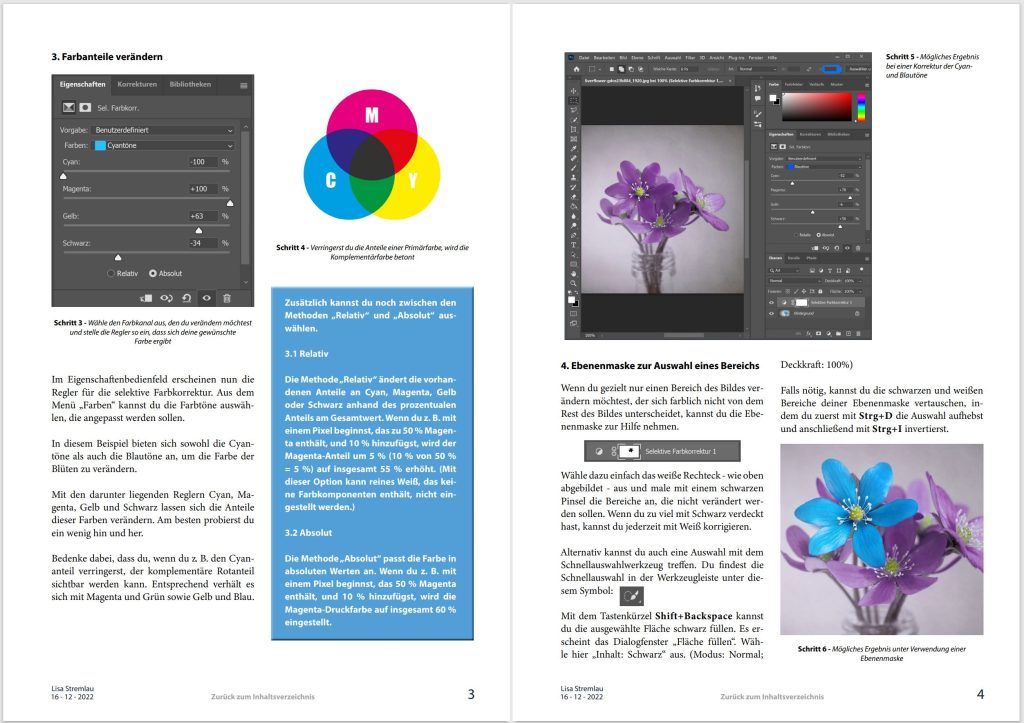The height and width of the screenshot is (723, 1024).
Task: Select the Relativ radio button
Action: pyautogui.click(x=111, y=272)
